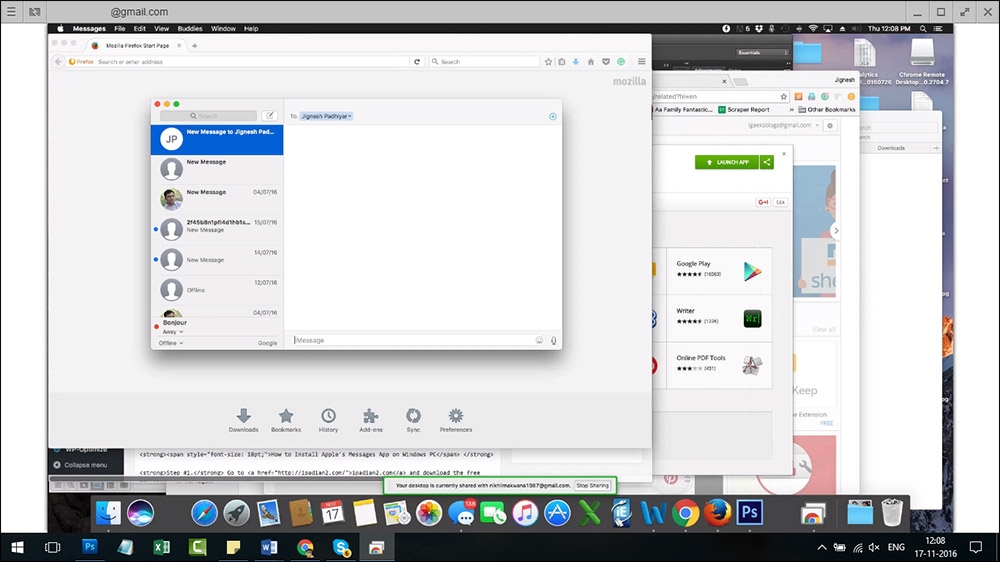
Task: Open Firefox Sync shortcut on start page
Action: click(x=413, y=421)
